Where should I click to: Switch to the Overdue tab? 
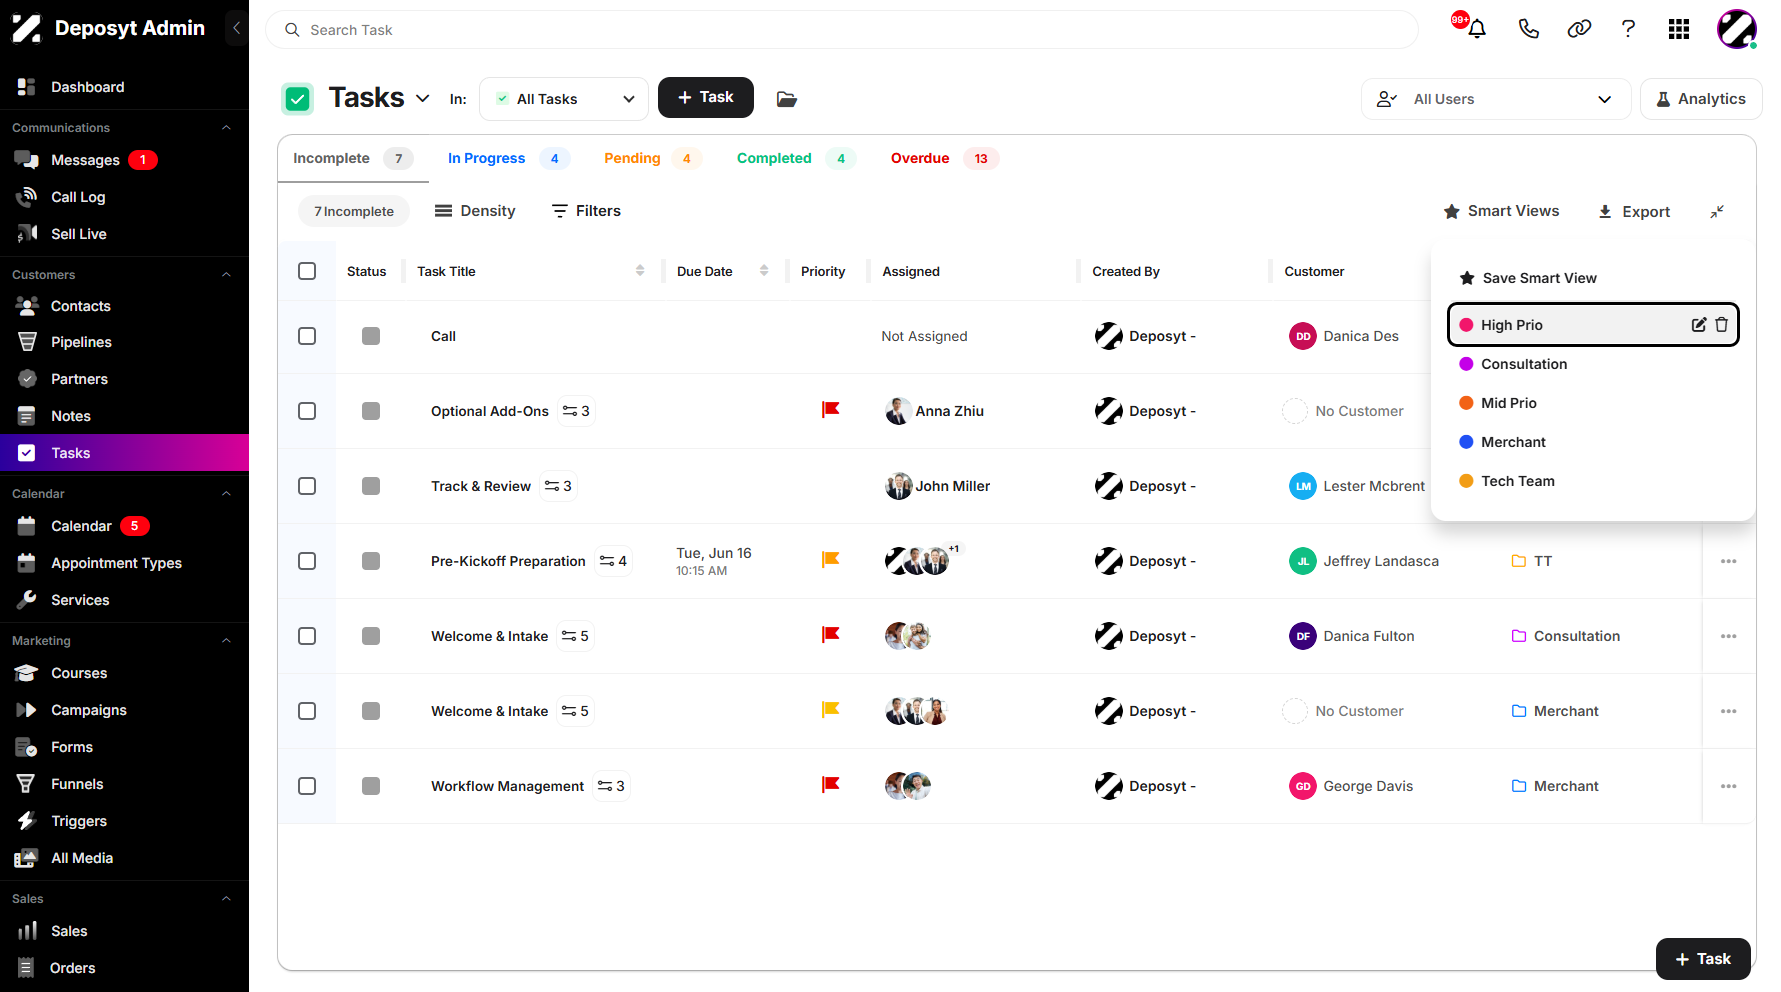(x=944, y=158)
